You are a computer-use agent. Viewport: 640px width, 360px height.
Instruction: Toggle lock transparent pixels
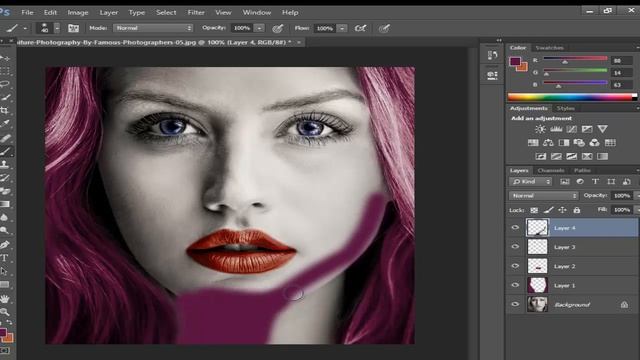534,210
